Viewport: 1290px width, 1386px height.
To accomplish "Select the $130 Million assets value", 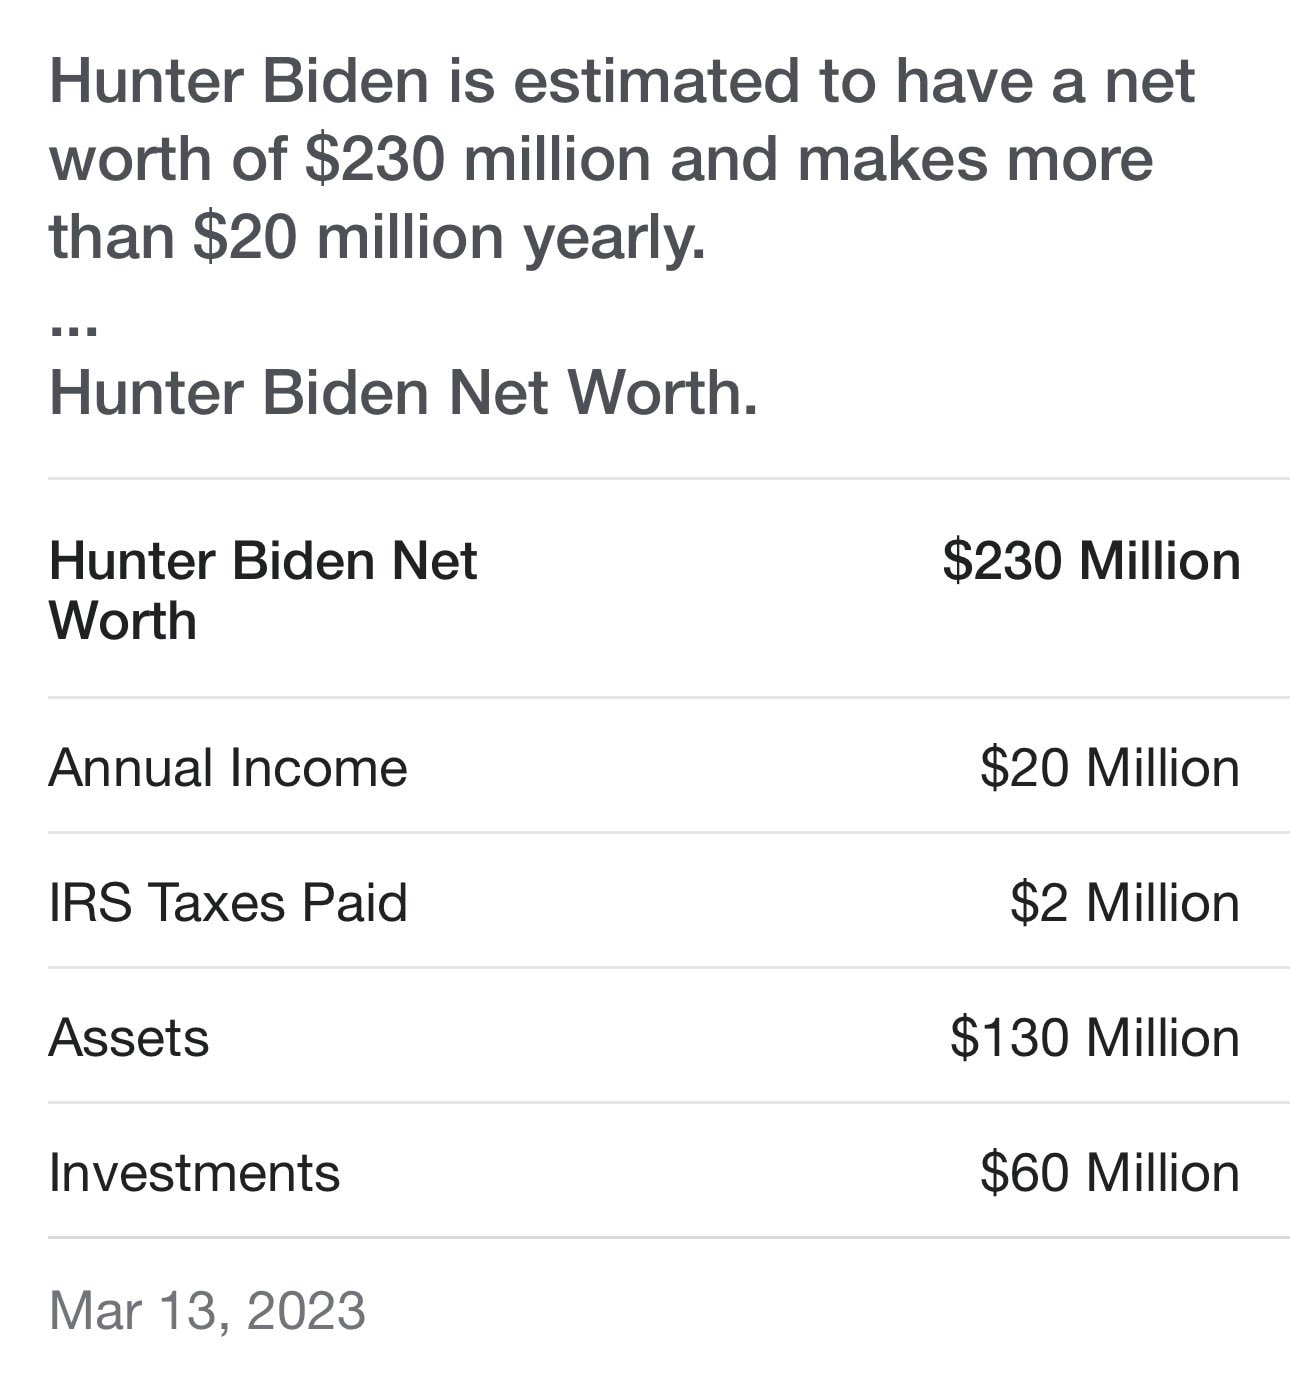I will pos(1094,1037).
